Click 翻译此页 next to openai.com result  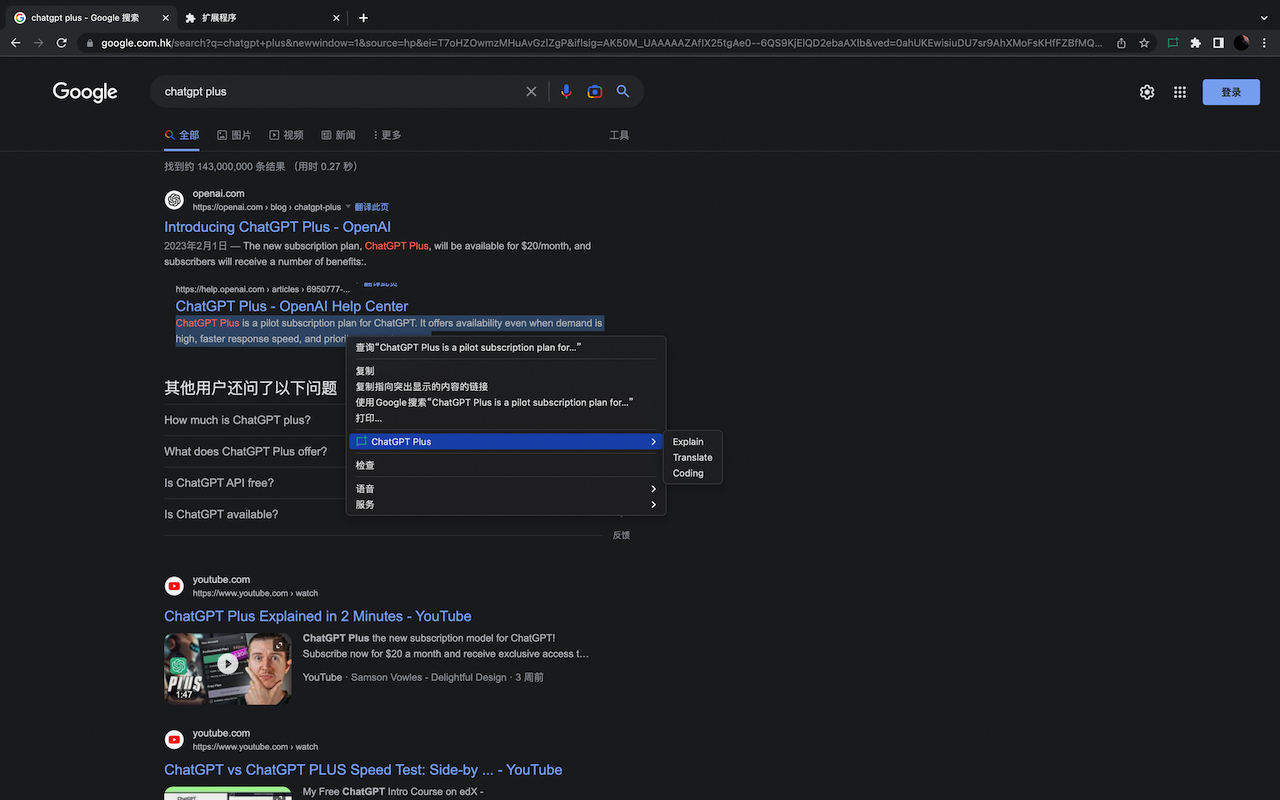372,207
